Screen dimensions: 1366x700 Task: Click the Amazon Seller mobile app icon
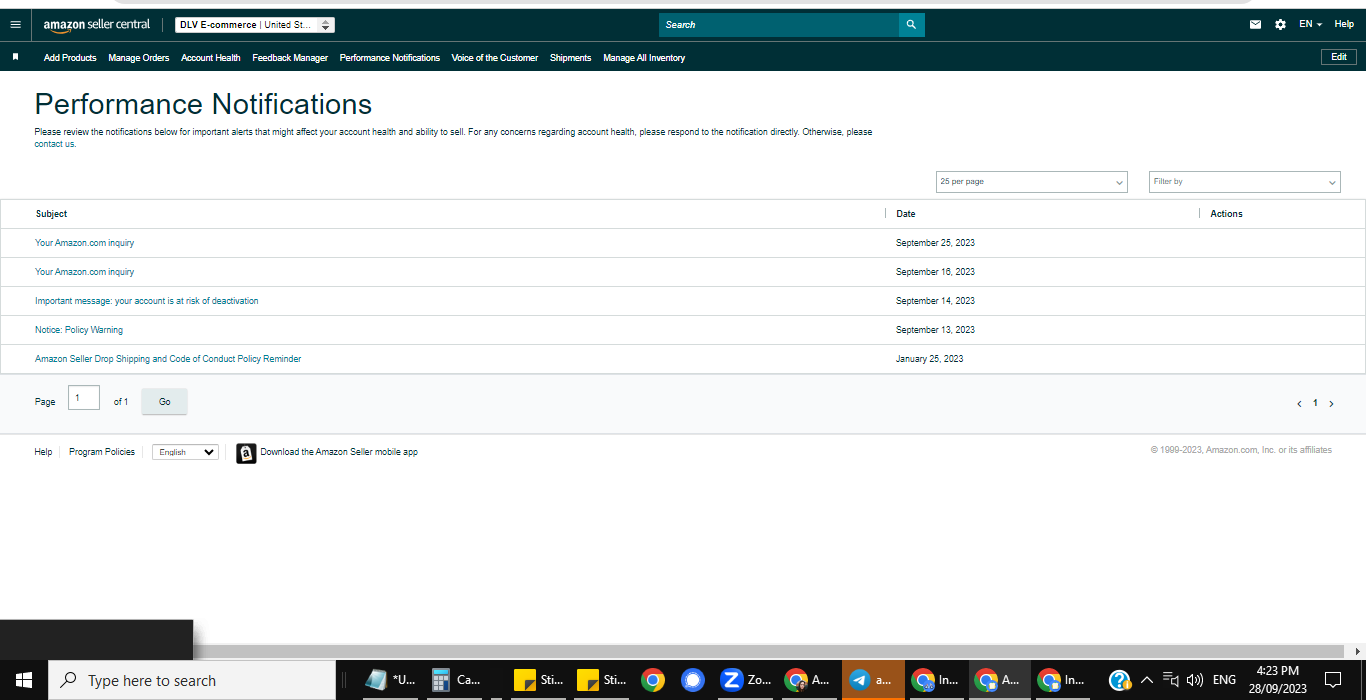(246, 453)
